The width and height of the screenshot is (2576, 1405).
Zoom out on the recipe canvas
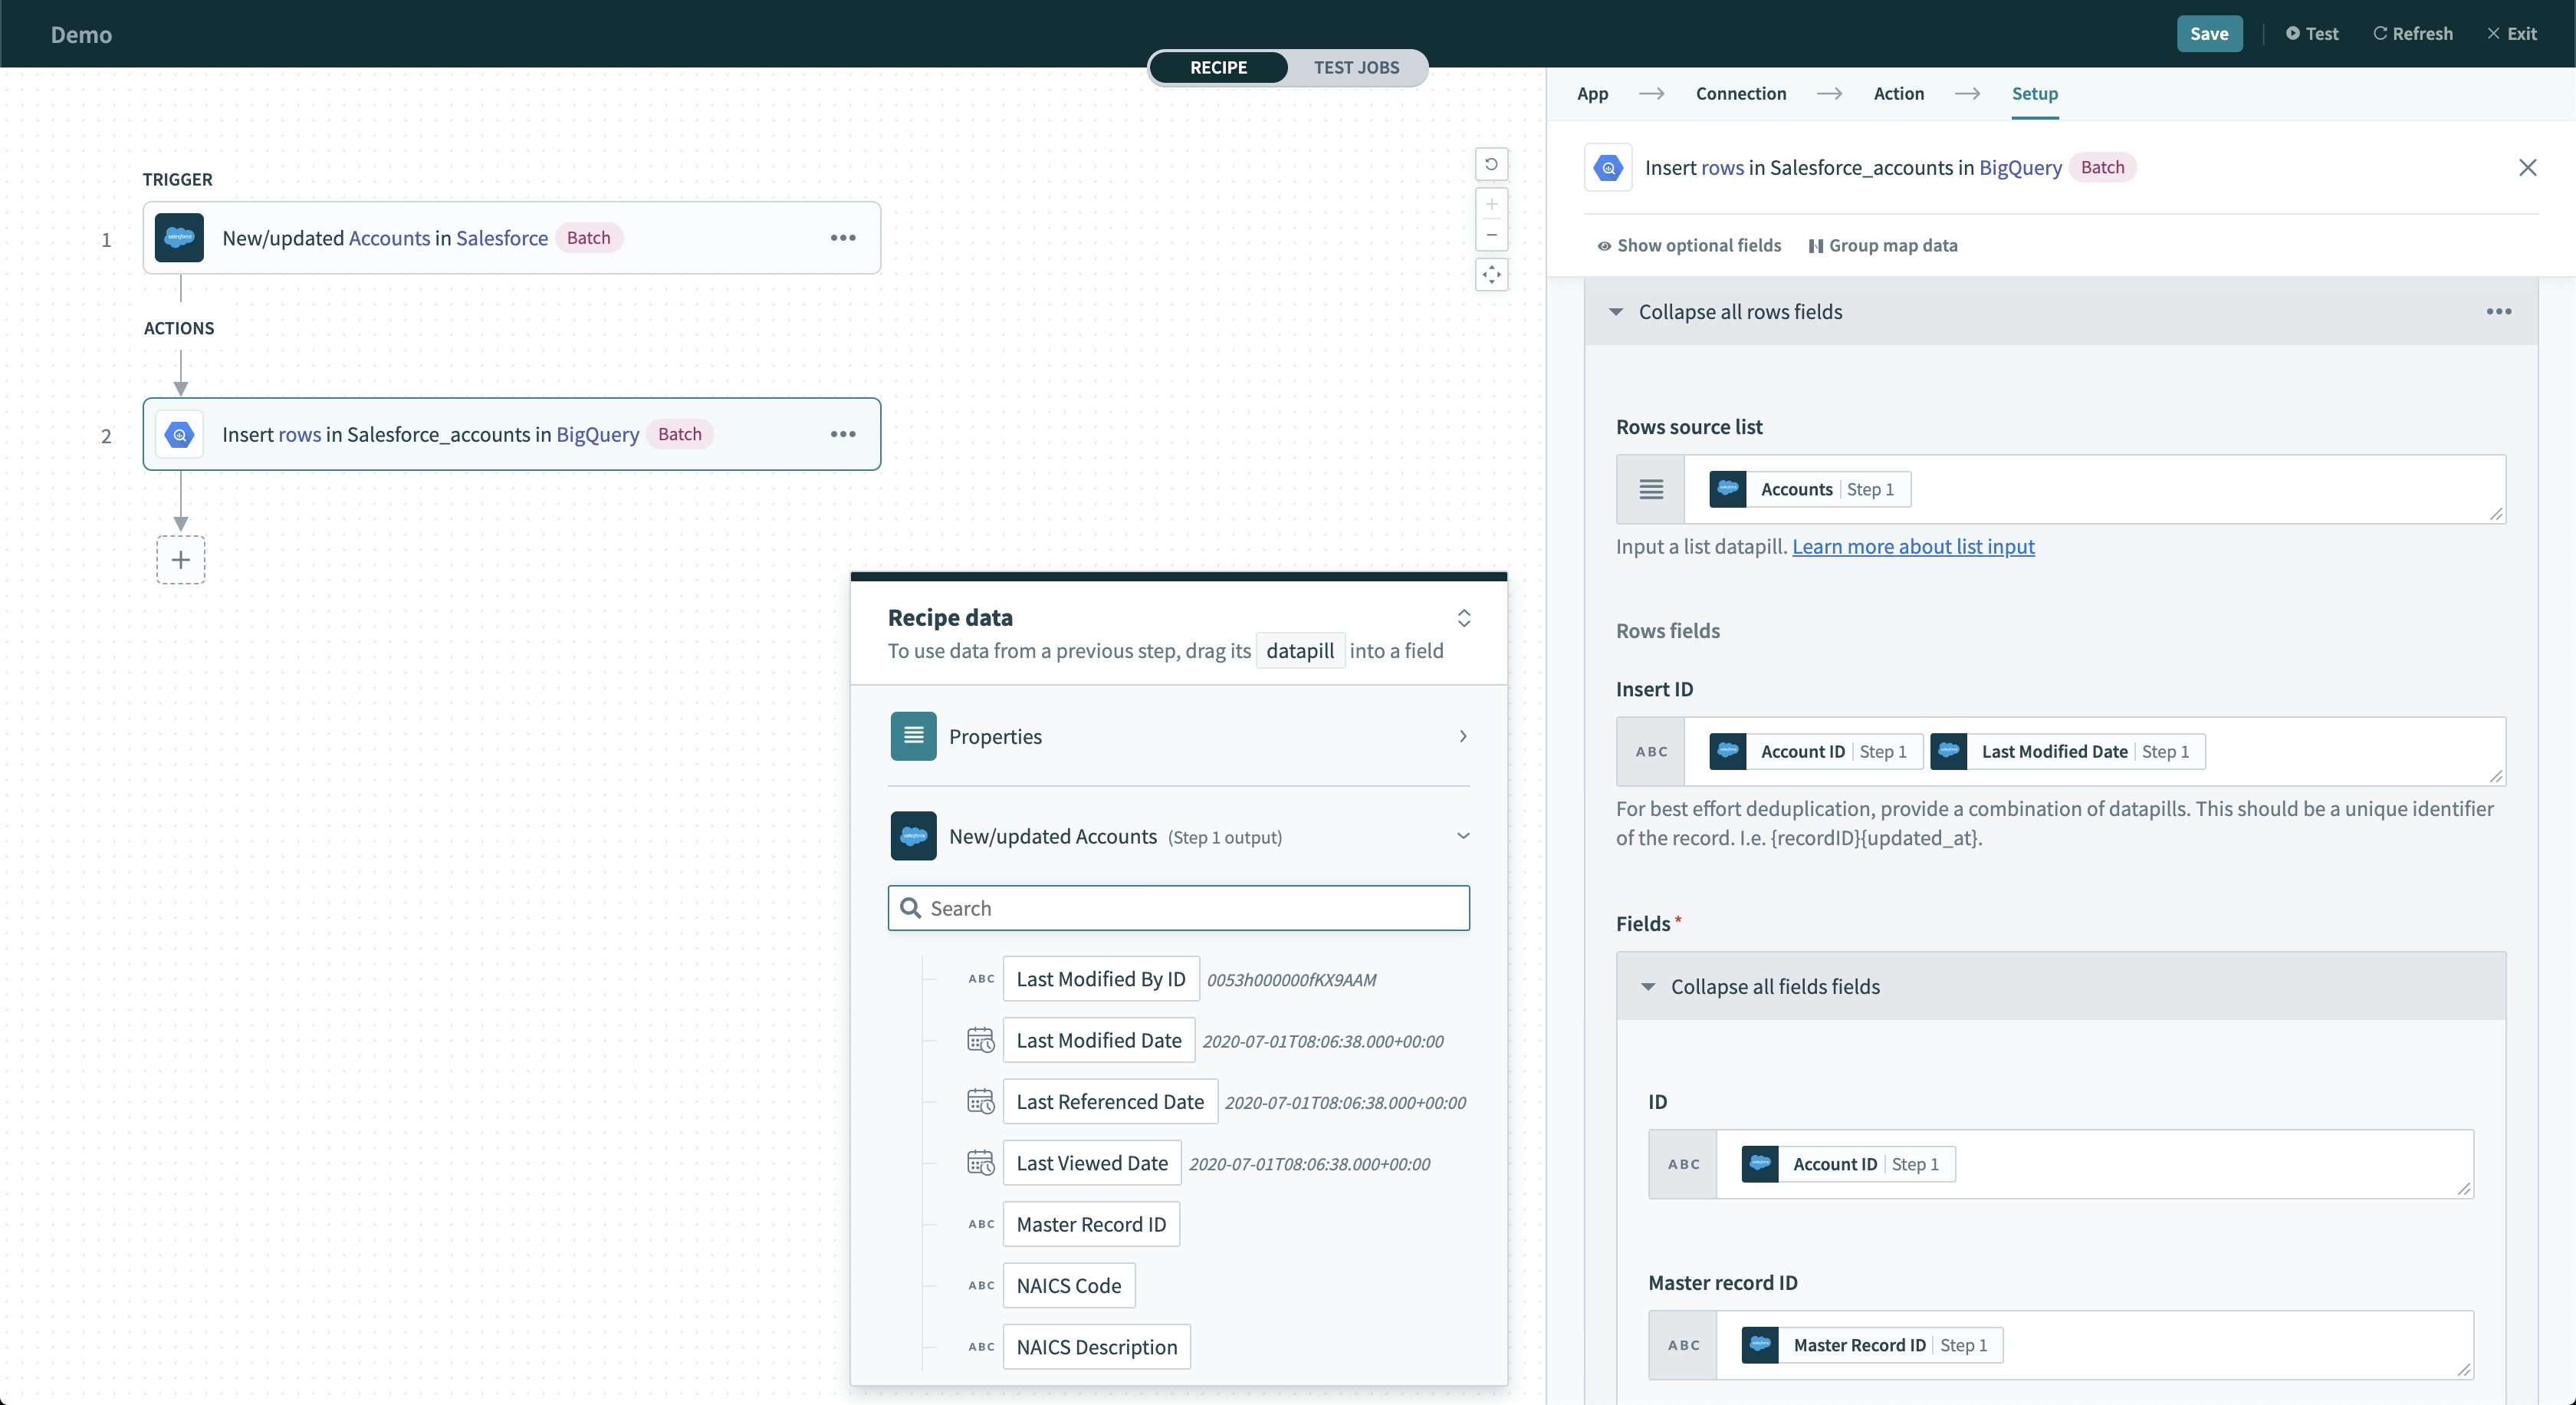1491,236
